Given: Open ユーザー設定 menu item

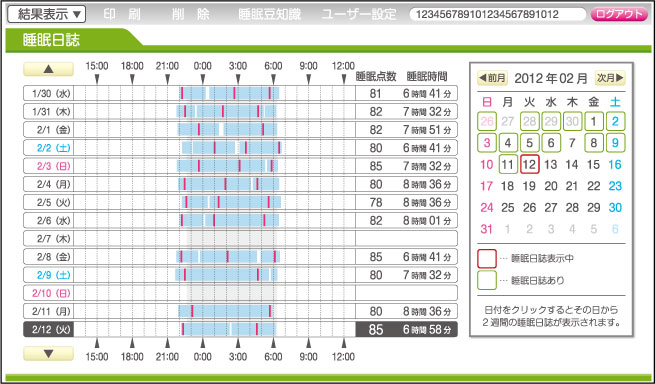Looking at the screenshot, I should pyautogui.click(x=359, y=14).
